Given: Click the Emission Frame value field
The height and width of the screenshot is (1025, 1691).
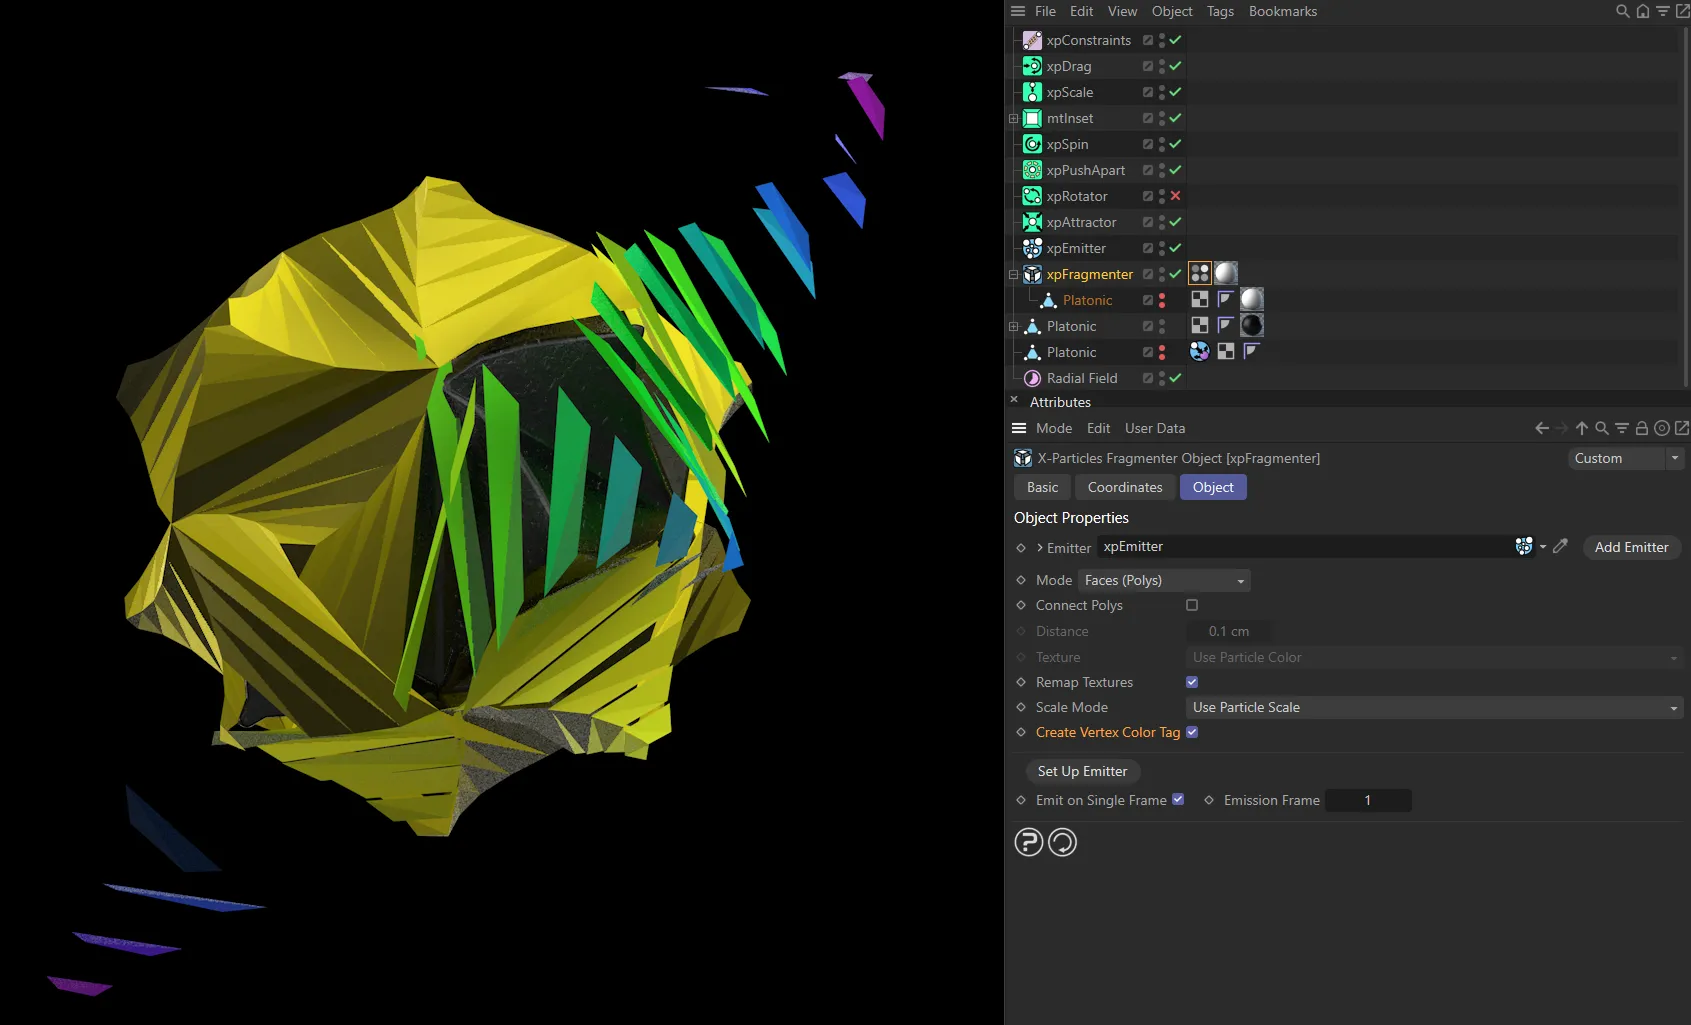Looking at the screenshot, I should tap(1368, 800).
